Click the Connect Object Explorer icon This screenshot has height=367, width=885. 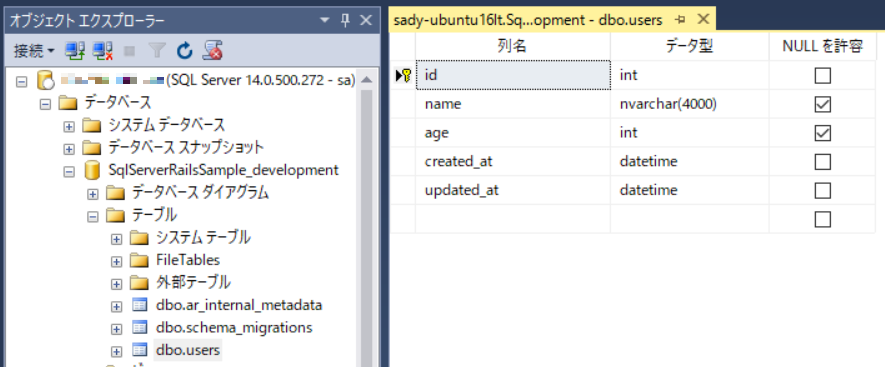[75, 51]
